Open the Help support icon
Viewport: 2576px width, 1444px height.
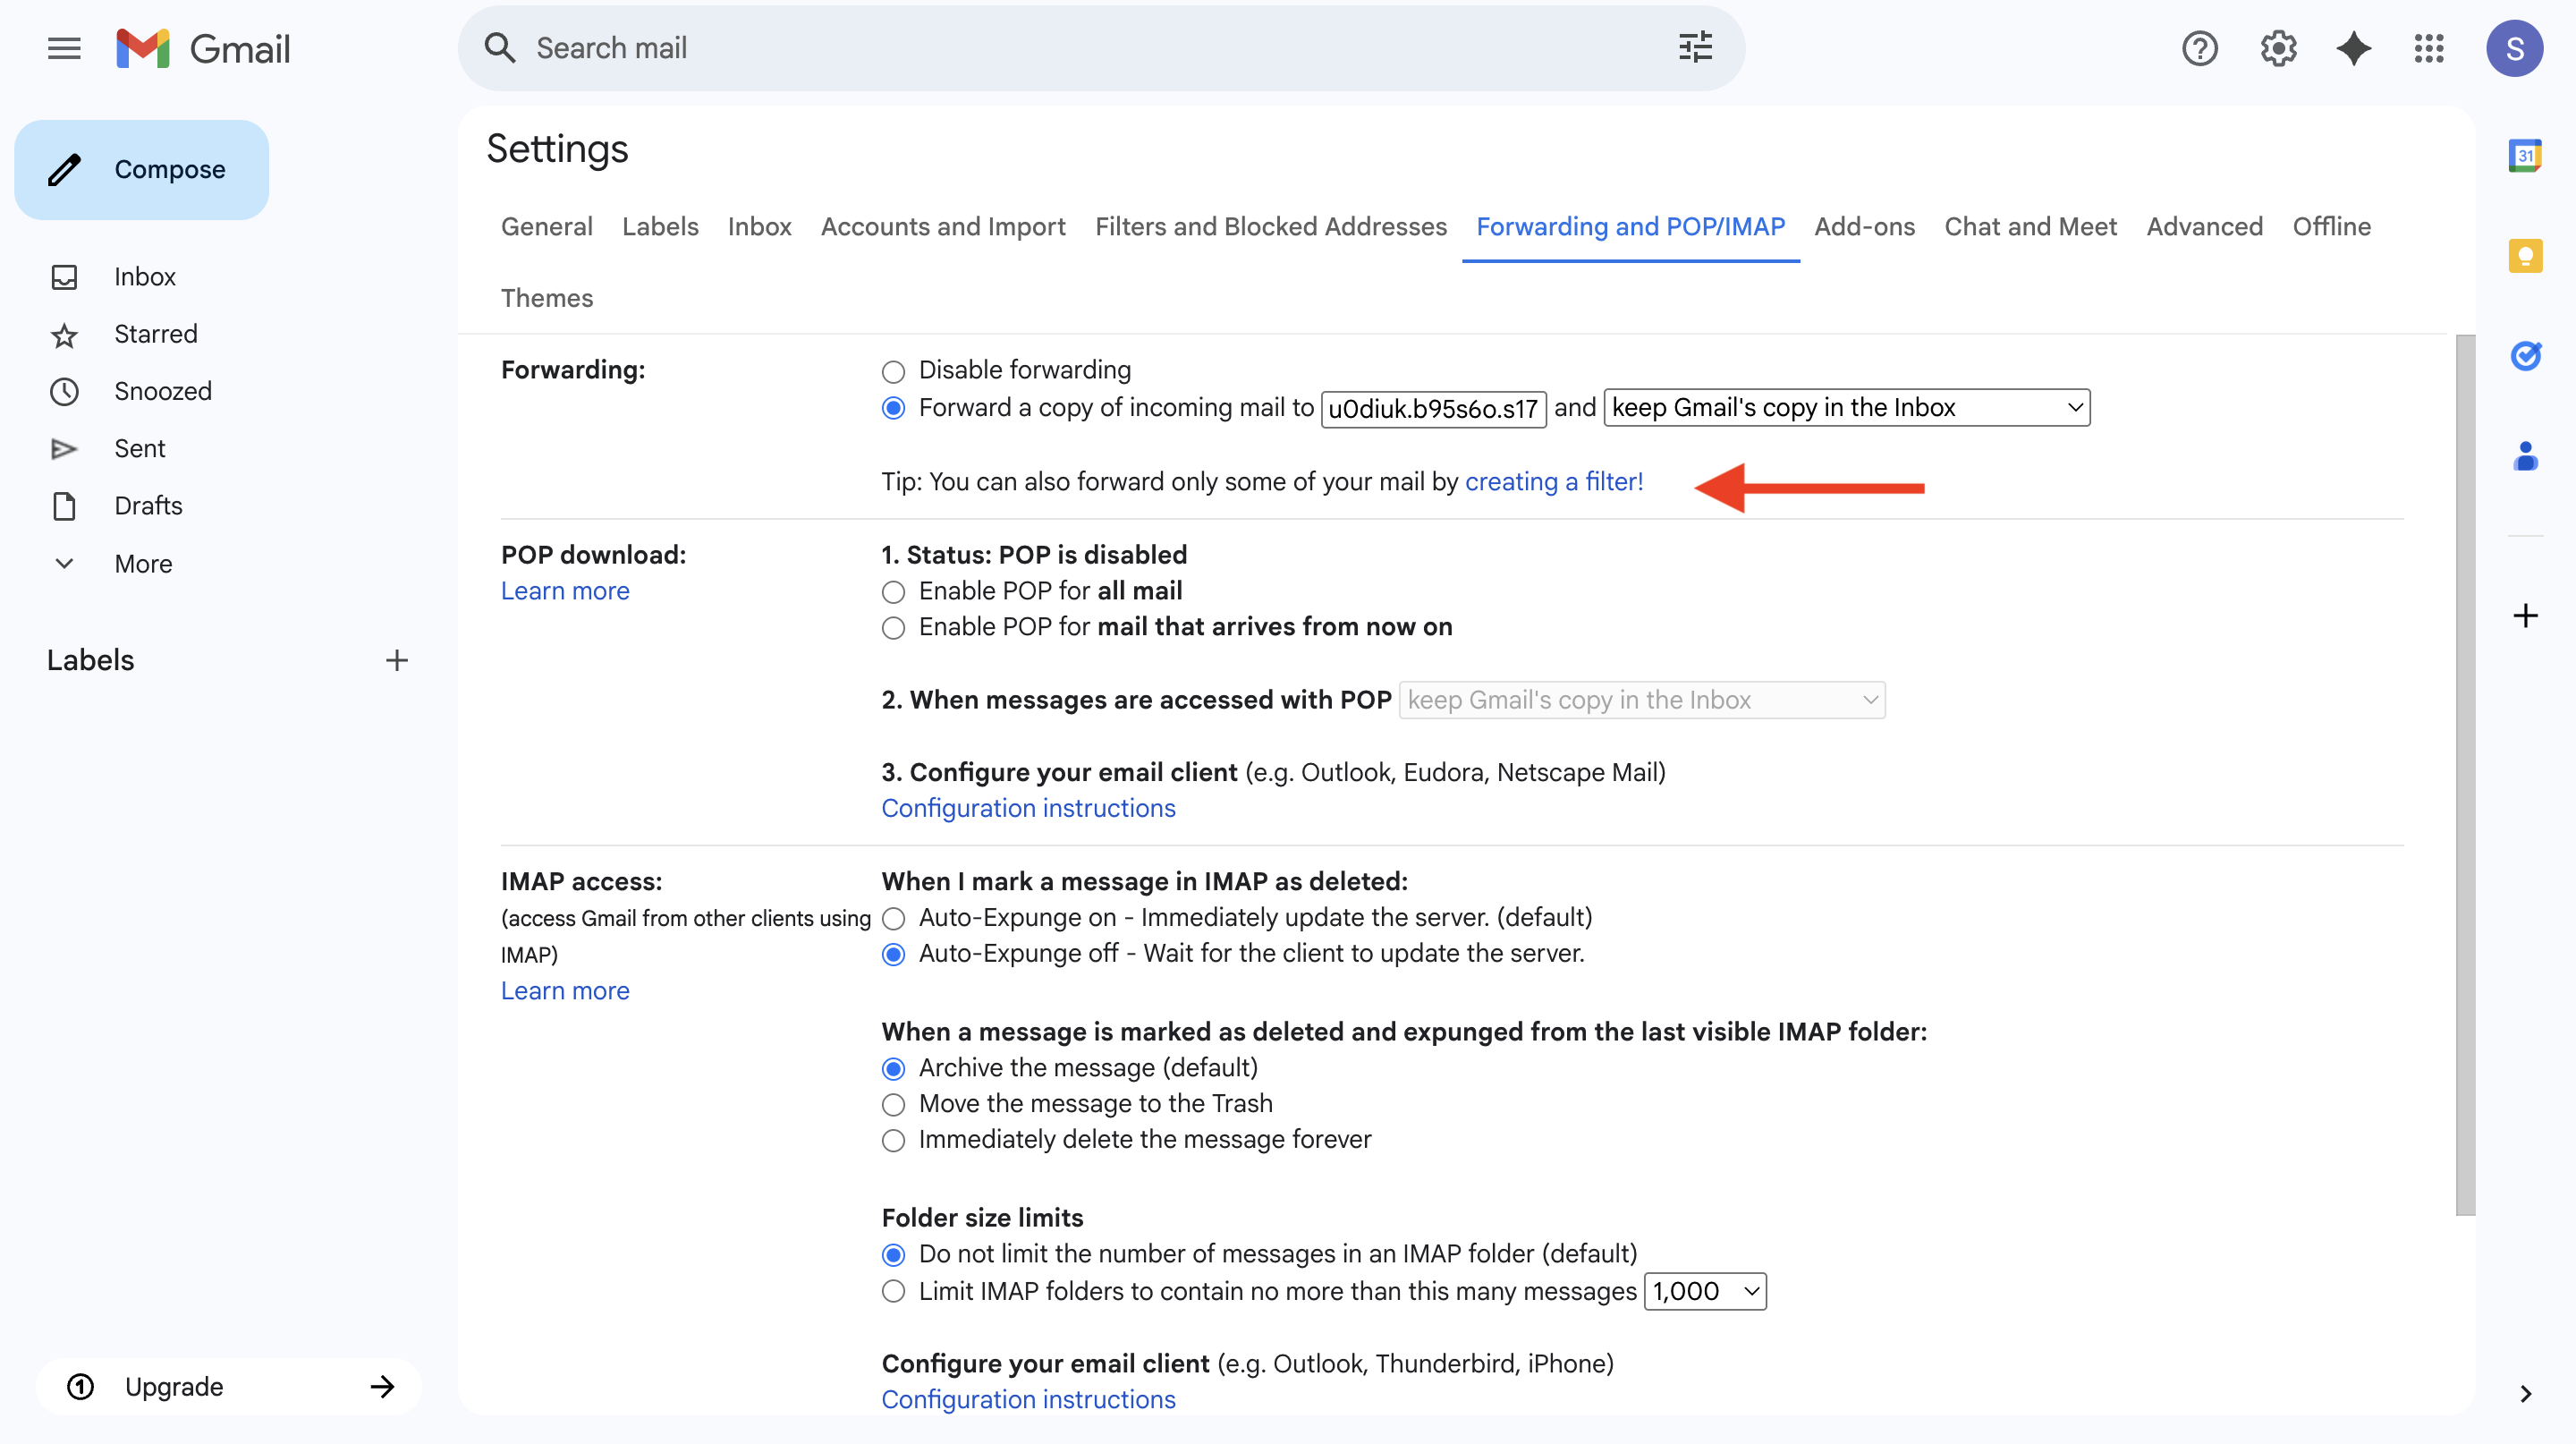point(2199,48)
